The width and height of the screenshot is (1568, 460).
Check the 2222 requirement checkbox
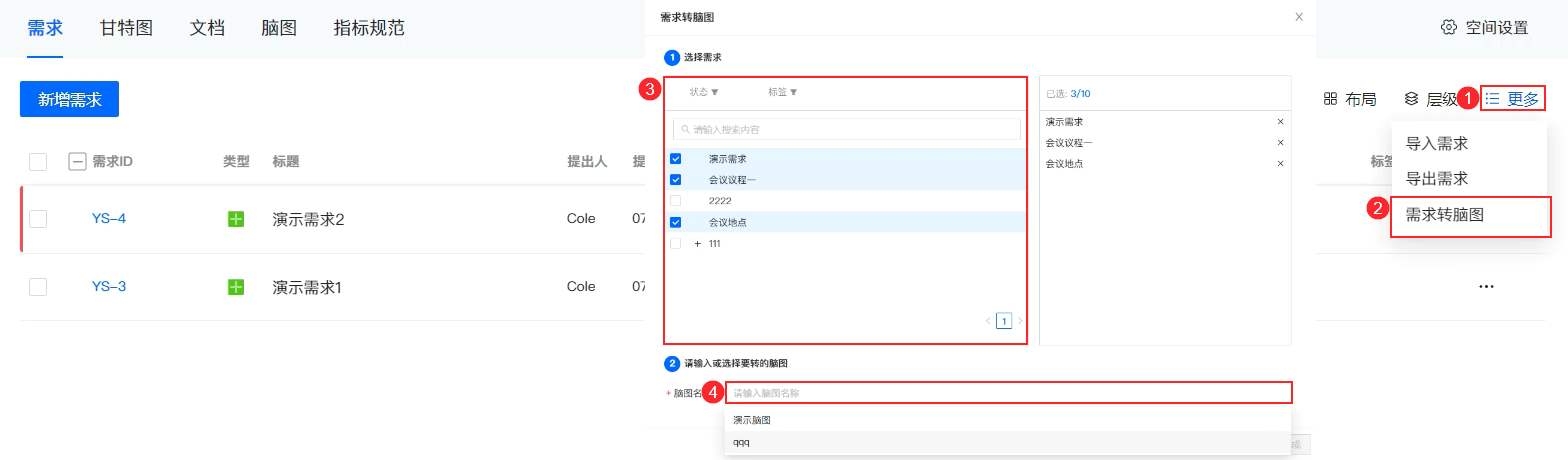click(x=676, y=201)
